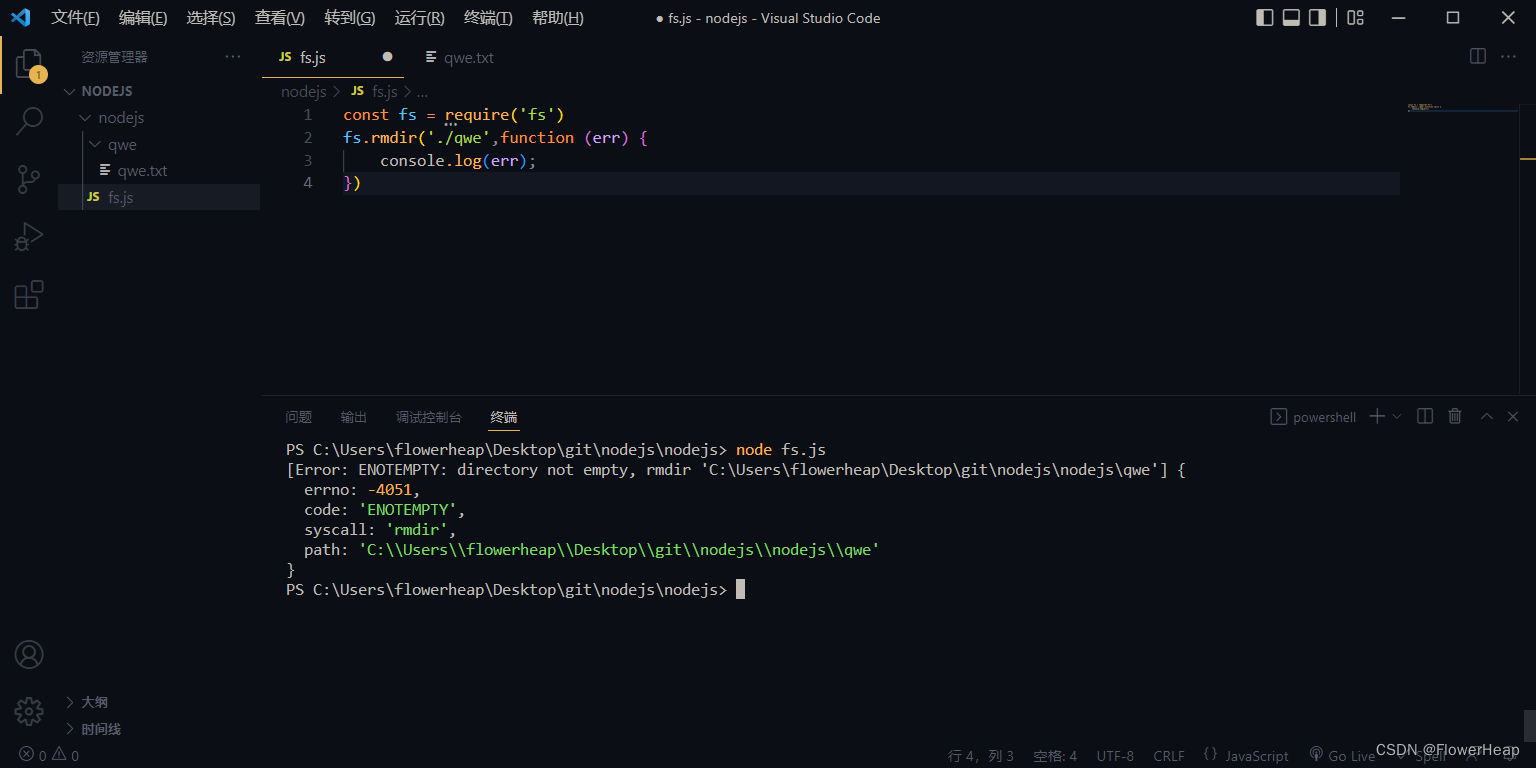Split the editor right icon
This screenshot has height=768, width=1536.
coord(1478,57)
